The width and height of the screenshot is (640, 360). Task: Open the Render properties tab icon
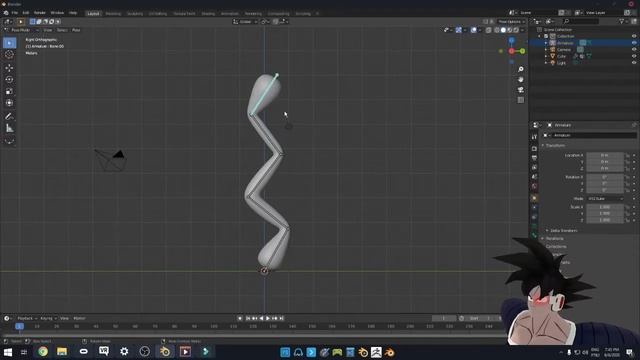coord(534,149)
